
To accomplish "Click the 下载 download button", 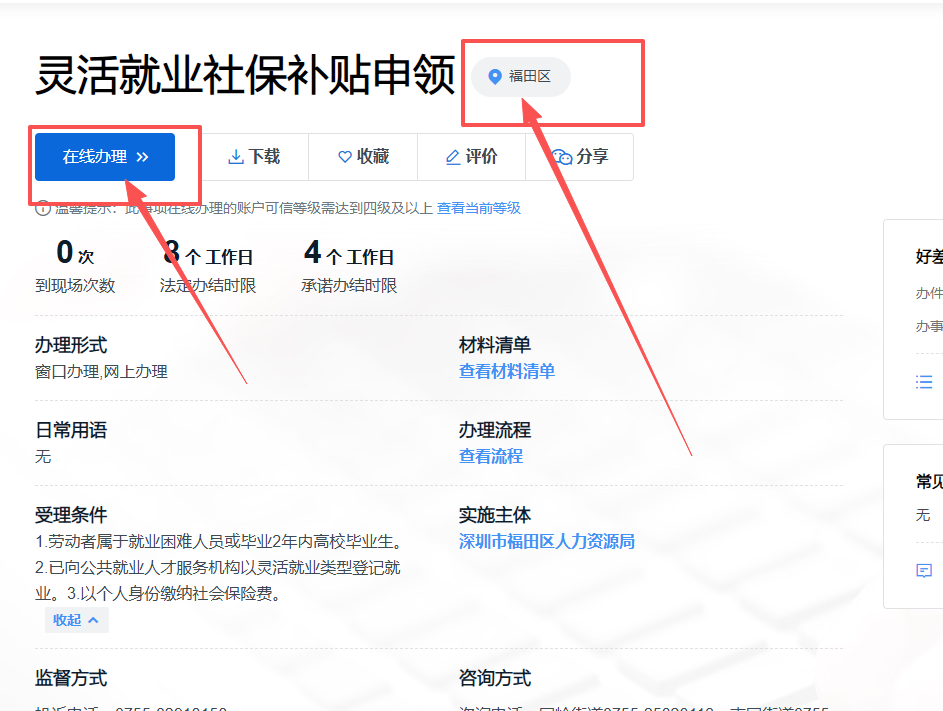I will [x=254, y=157].
